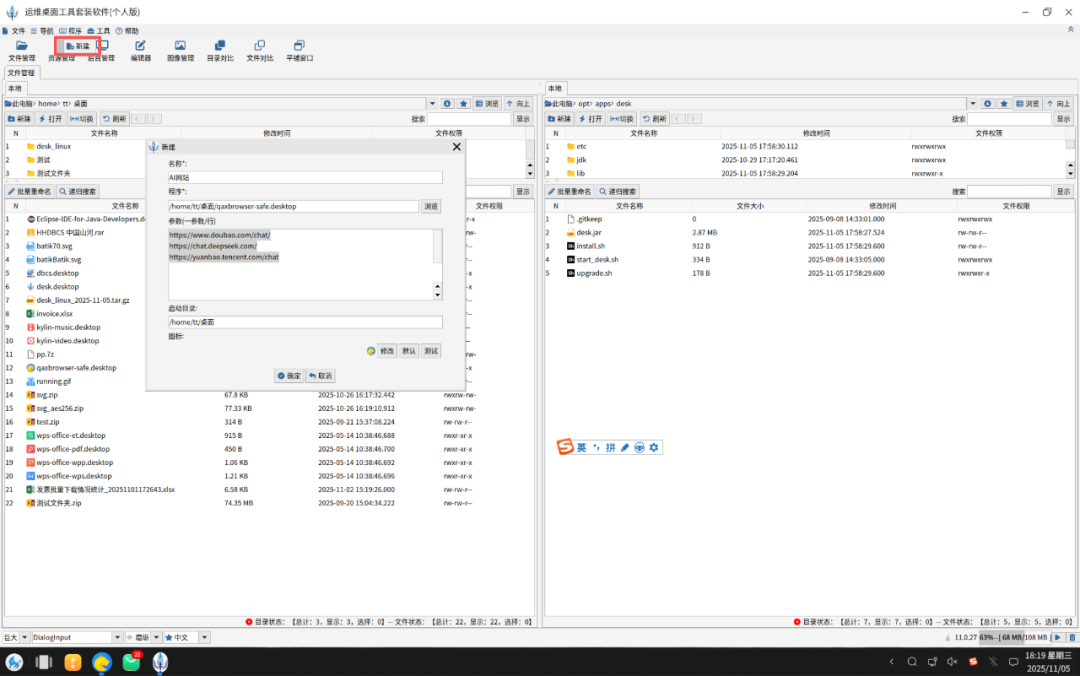This screenshot has width=1080, height=676.
Task: Expand the left pane path history dropdown
Action: (433, 103)
